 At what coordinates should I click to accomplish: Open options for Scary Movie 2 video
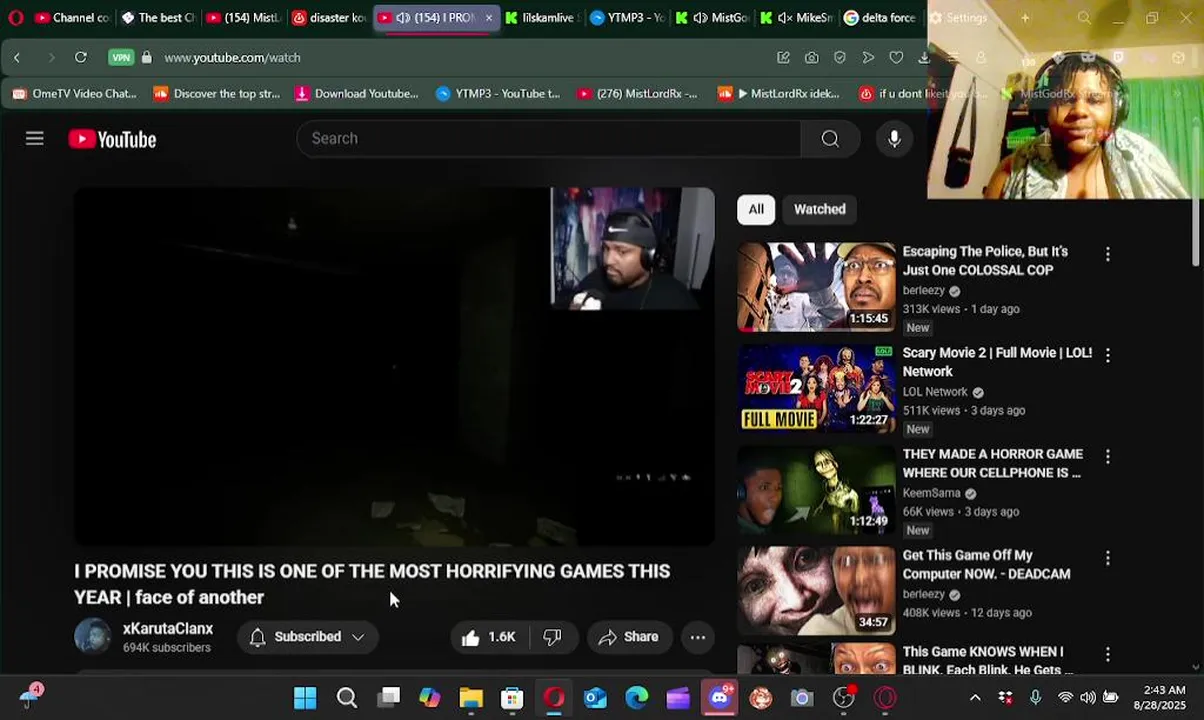pos(1107,355)
